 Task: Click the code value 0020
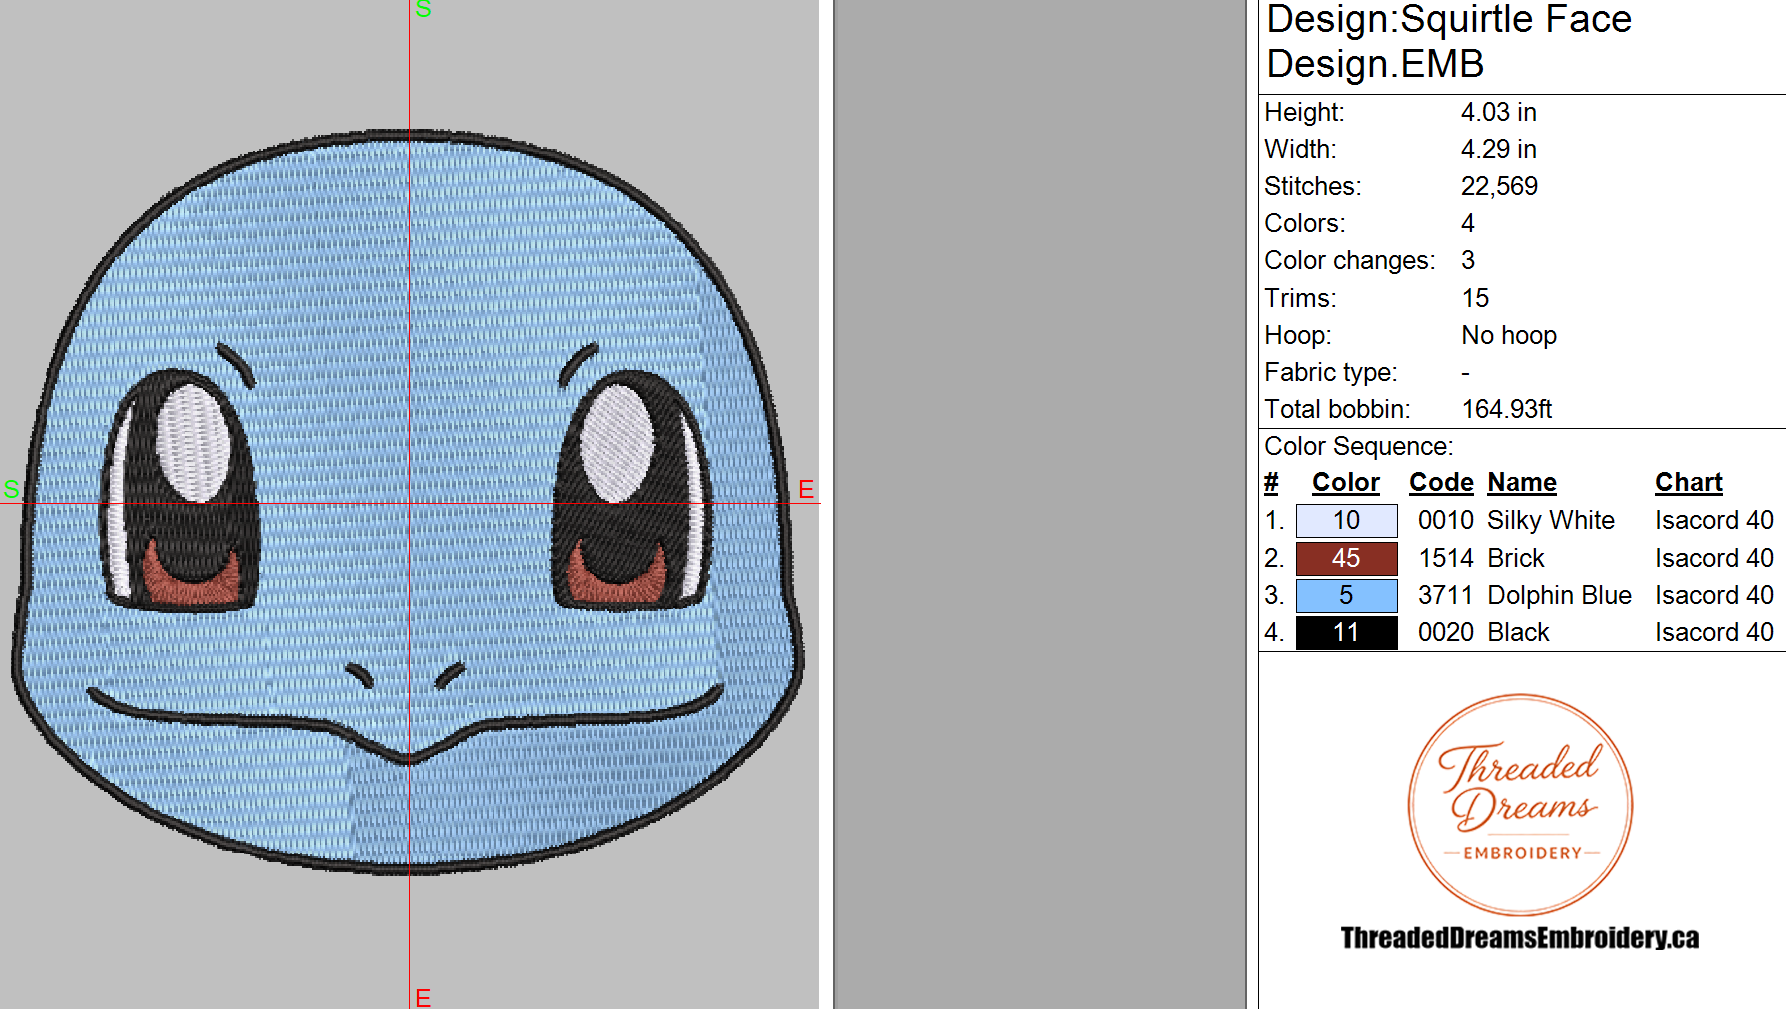point(1445,632)
